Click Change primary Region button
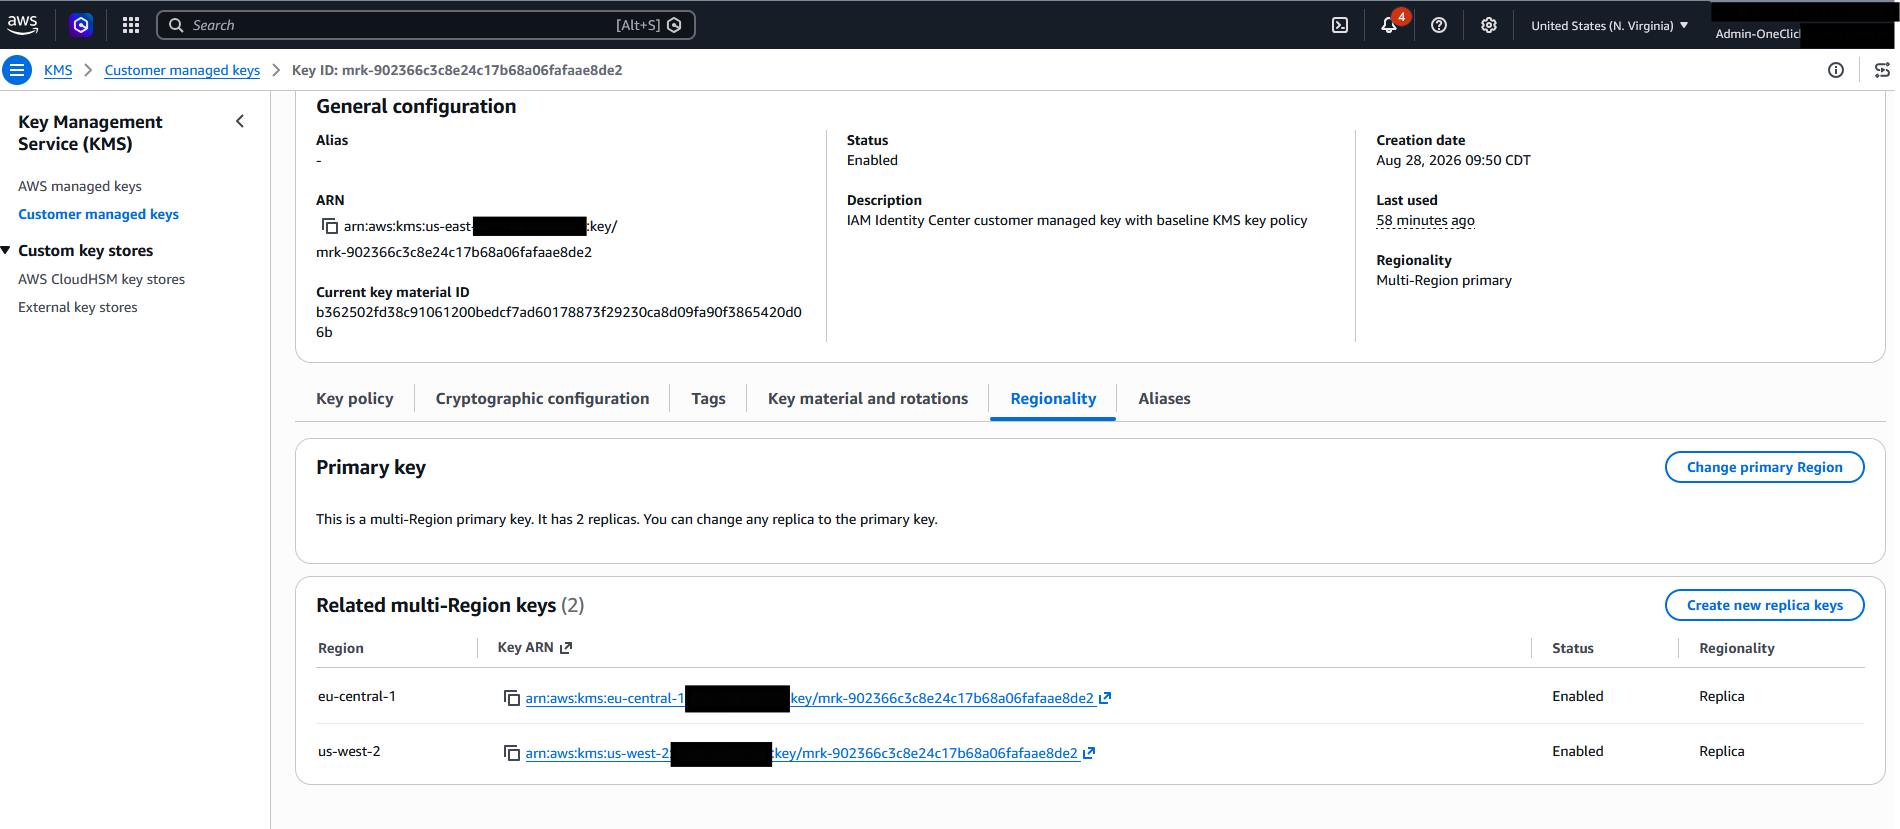 pyautogui.click(x=1764, y=467)
